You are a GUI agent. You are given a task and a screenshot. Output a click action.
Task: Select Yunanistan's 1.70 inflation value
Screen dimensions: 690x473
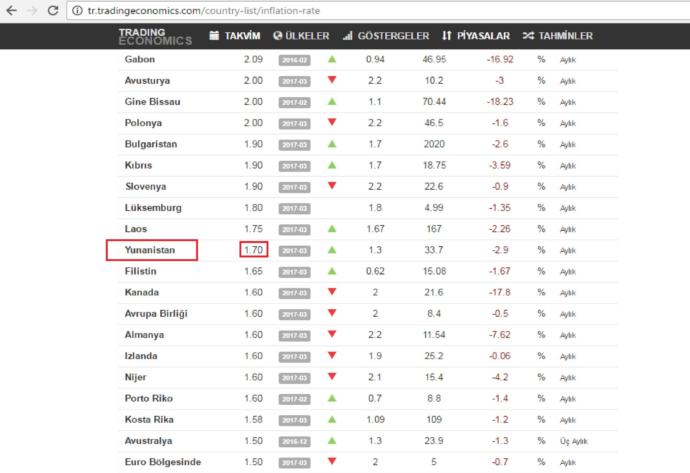pos(253,250)
